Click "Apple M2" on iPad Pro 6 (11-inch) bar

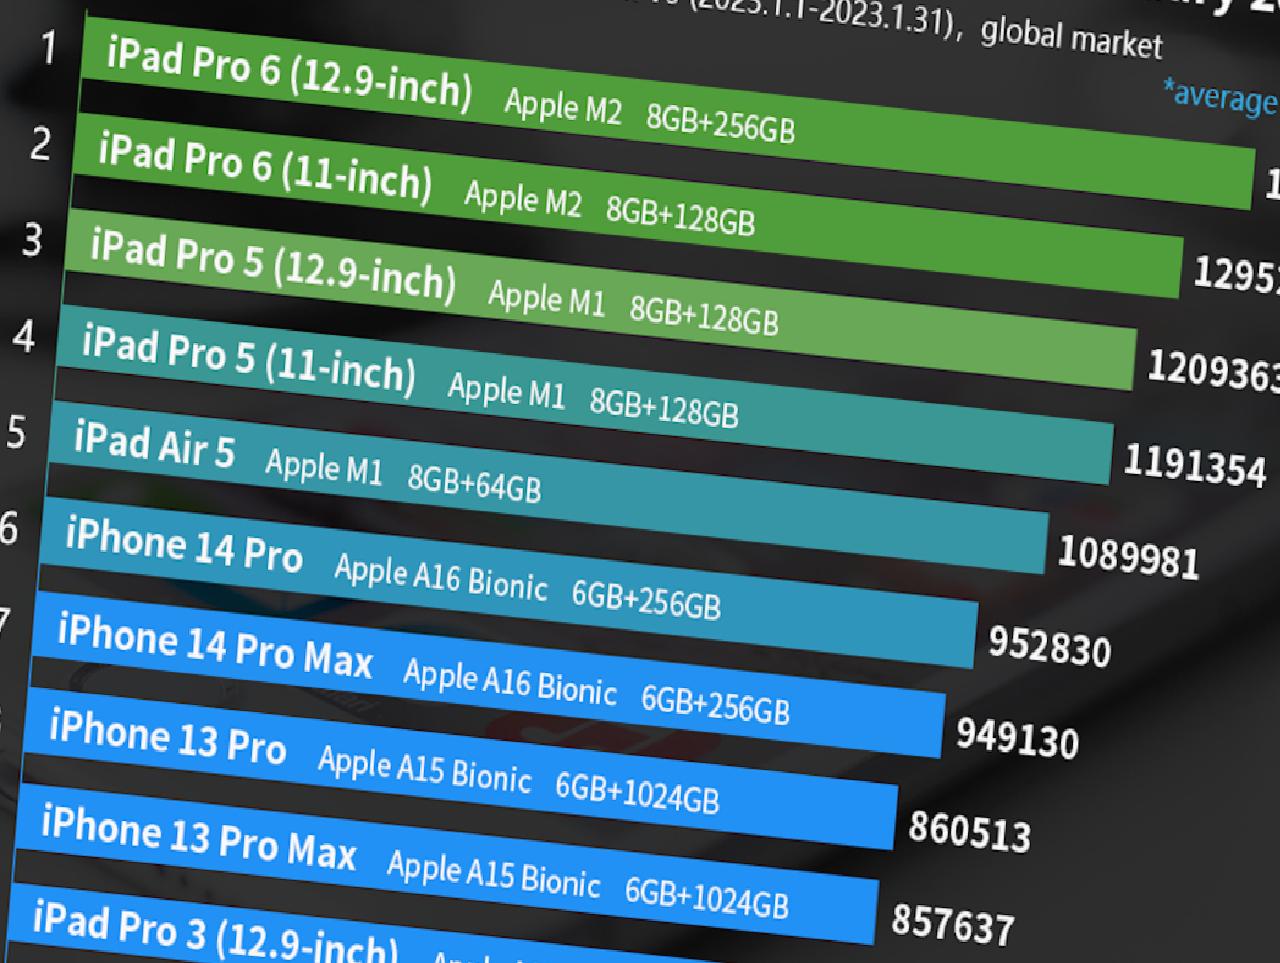(522, 198)
